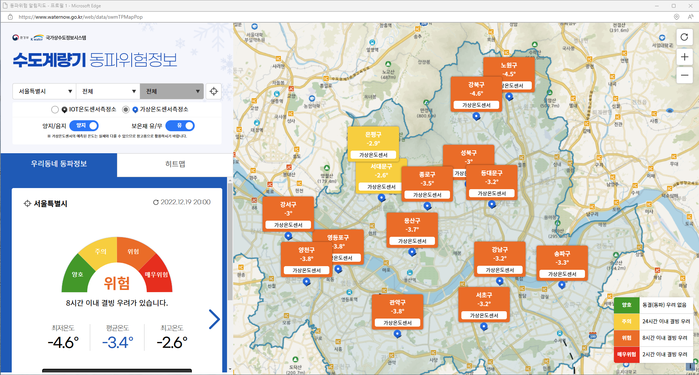Screen dimensions: 699x375
Task: Click the blue next arrow on the 서울특별시 card
Action: point(214,319)
